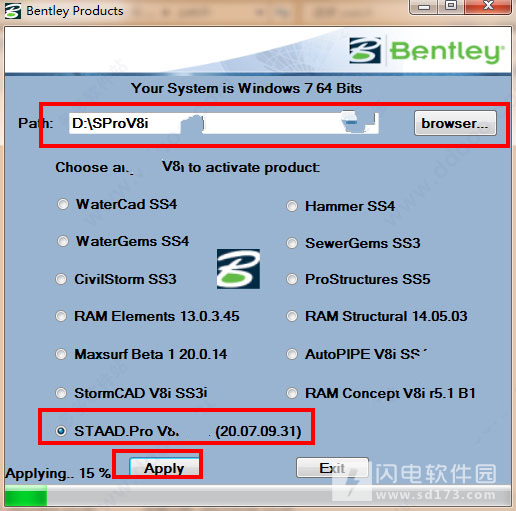This screenshot has width=516, height=511.
Task: Click the green applying progress bar
Action: pyautogui.click(x=26, y=496)
